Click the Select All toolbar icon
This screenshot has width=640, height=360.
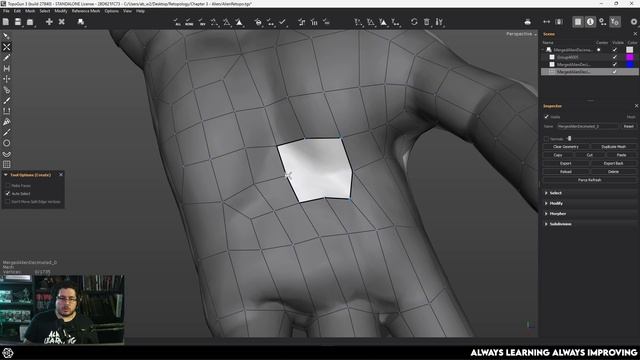[176, 22]
